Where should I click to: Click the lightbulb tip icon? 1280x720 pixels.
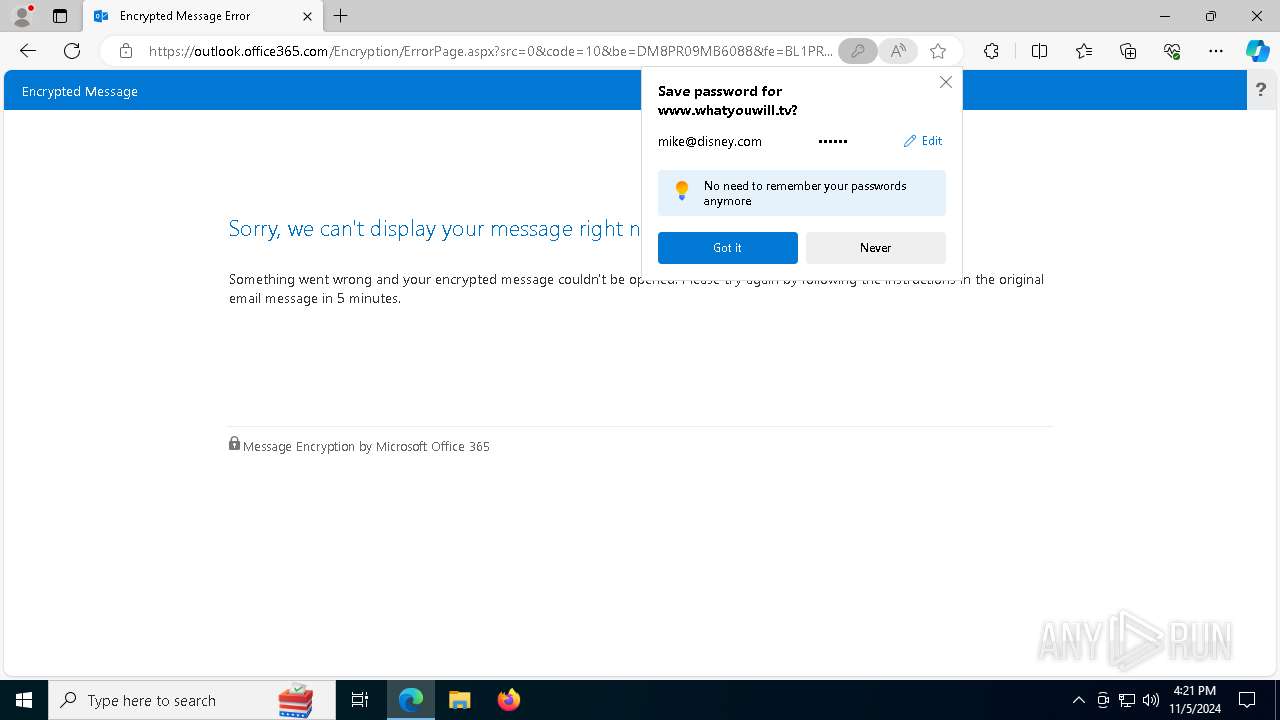pyautogui.click(x=682, y=190)
